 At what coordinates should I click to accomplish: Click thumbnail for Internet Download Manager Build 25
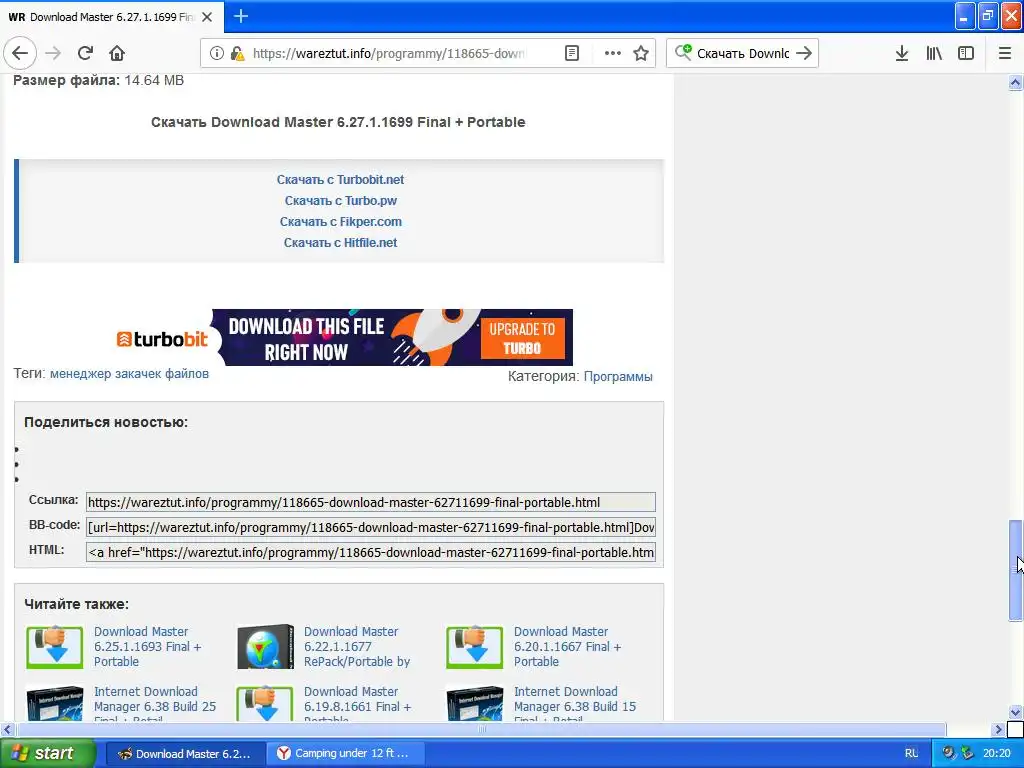55,703
